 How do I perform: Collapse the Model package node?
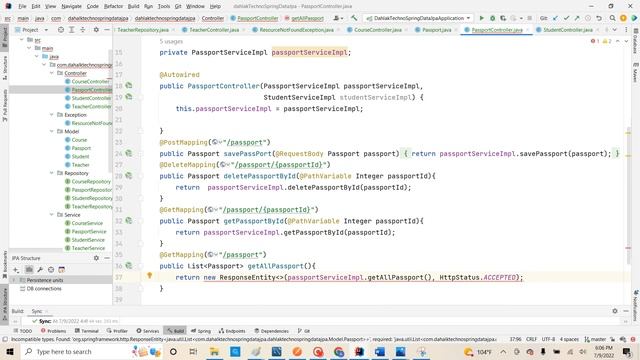click(52, 131)
